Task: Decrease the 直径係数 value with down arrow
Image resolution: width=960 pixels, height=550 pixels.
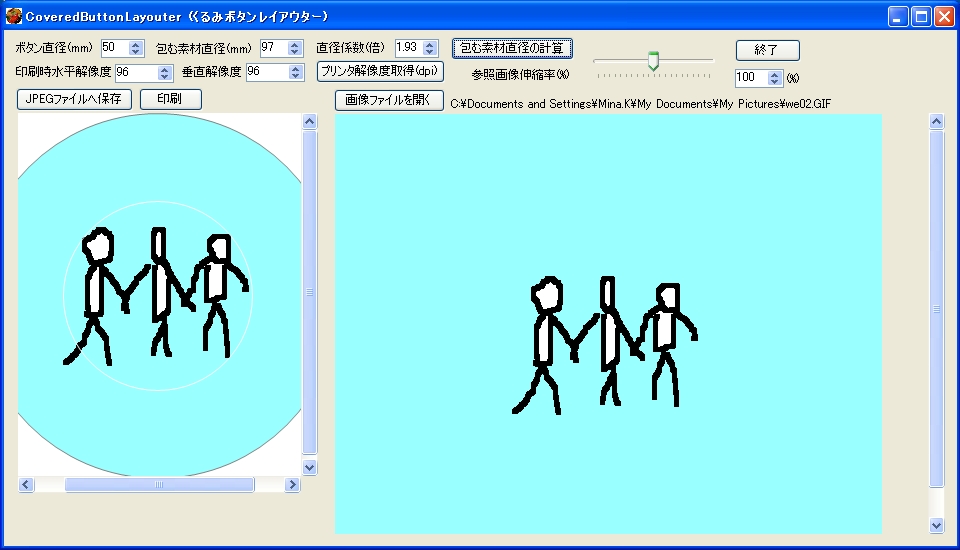Action: point(430,52)
